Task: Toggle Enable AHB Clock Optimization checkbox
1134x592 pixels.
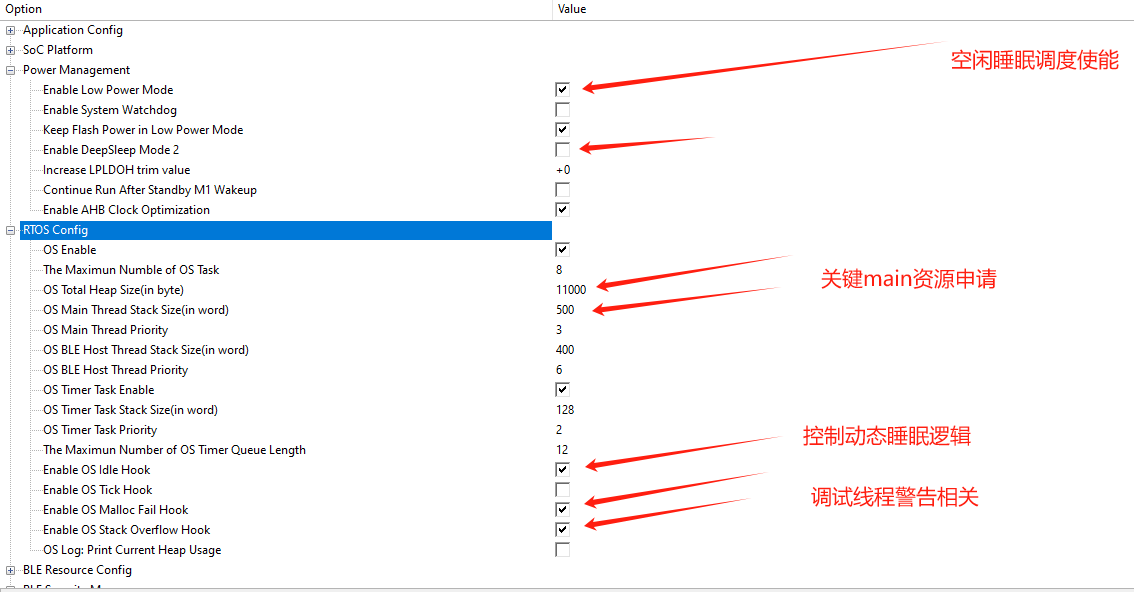Action: [562, 210]
